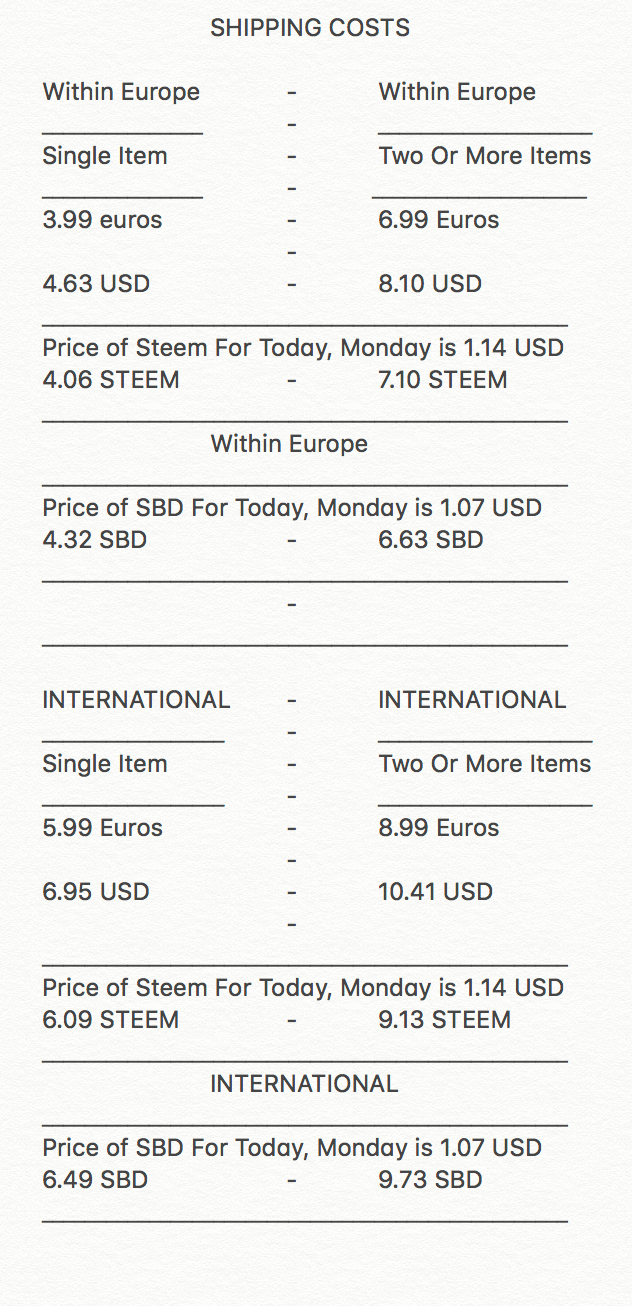This screenshot has height=1306, width=632.
Task: Click the 10.41 USD amount
Action: (436, 892)
